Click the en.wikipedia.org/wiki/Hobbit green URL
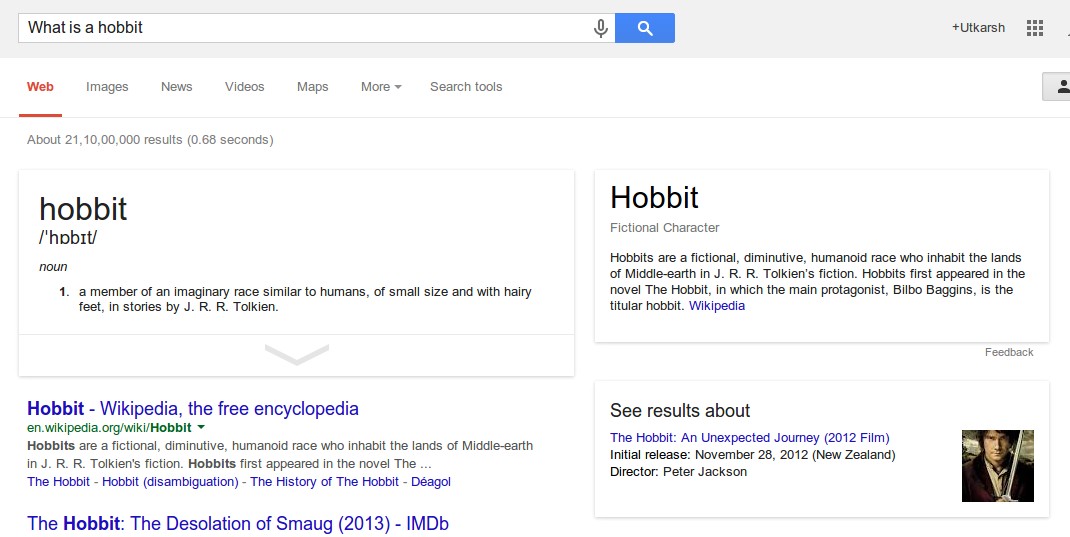This screenshot has height=537, width=1070. click(109, 428)
